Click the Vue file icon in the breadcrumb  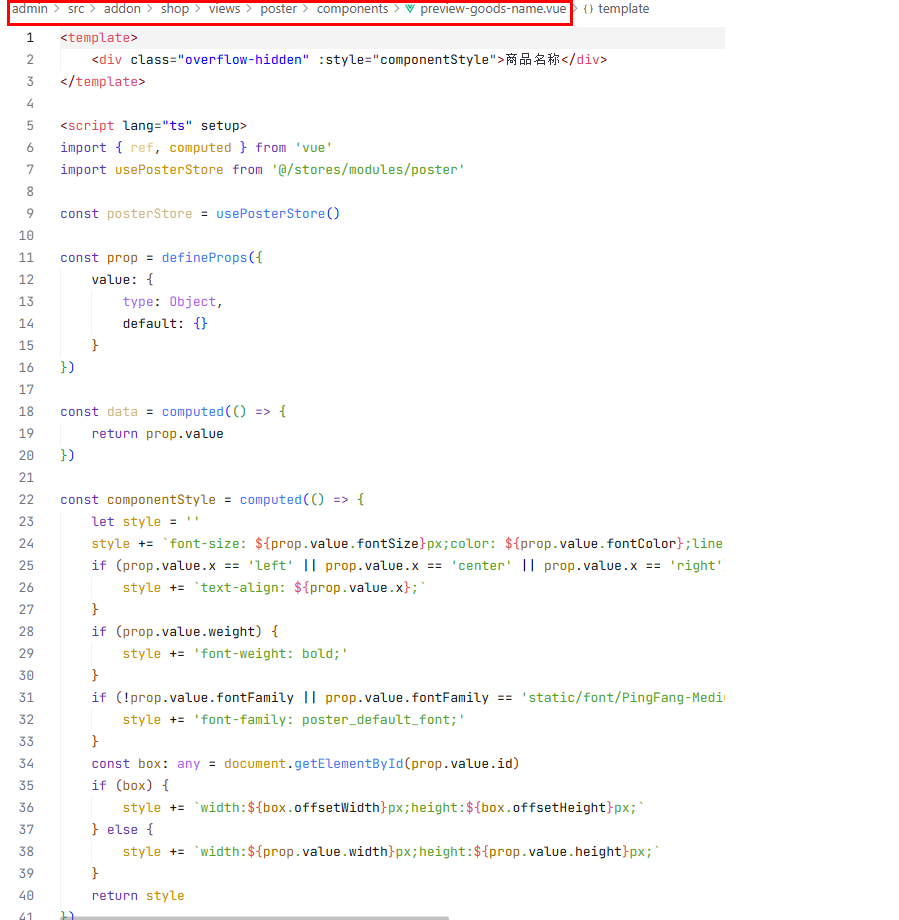click(410, 9)
